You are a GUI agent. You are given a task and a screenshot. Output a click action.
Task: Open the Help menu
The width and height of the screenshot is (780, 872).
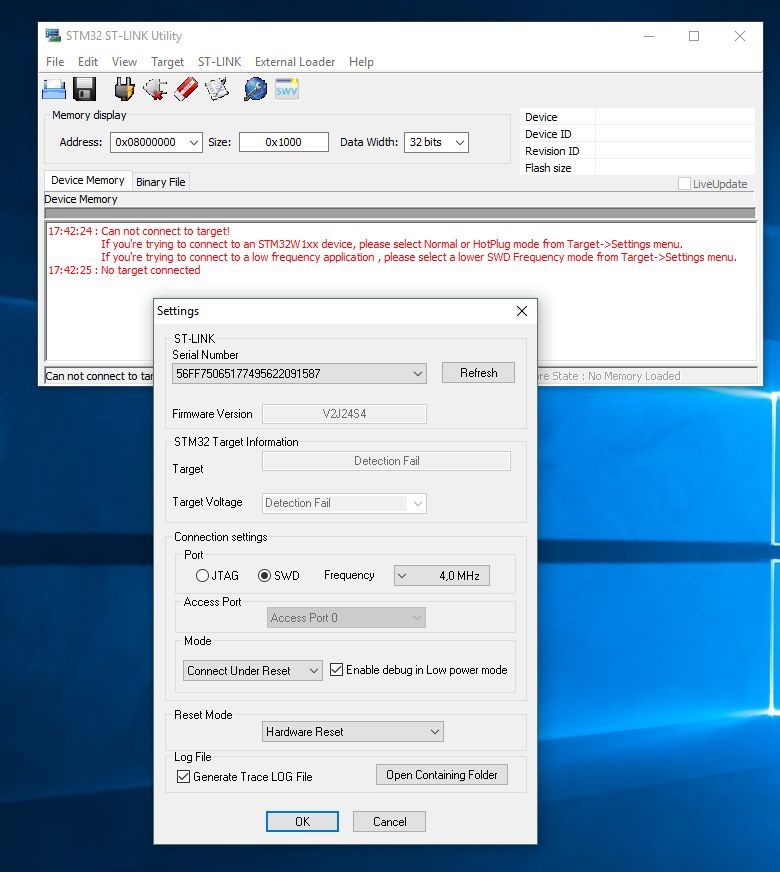(x=361, y=62)
